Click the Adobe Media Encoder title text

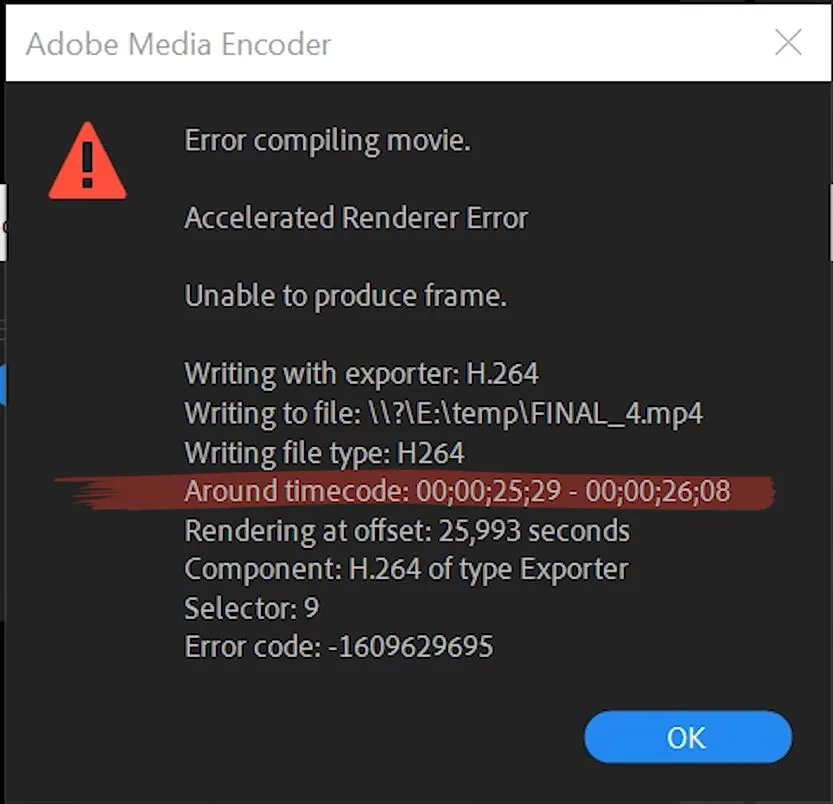pyautogui.click(x=178, y=44)
